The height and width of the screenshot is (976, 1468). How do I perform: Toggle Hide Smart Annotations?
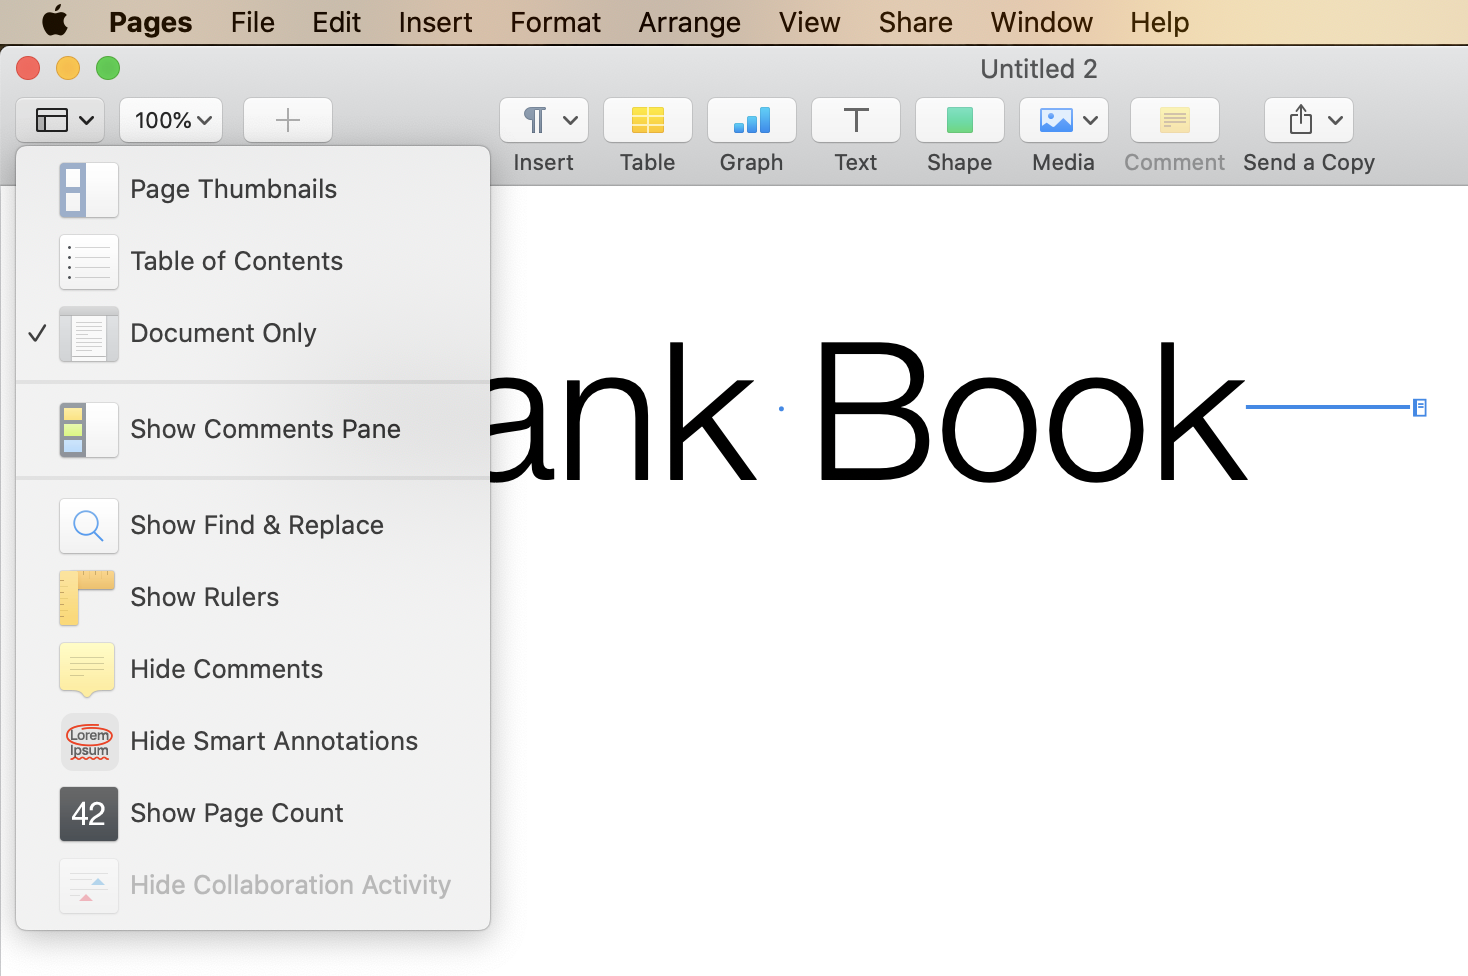coord(253,742)
